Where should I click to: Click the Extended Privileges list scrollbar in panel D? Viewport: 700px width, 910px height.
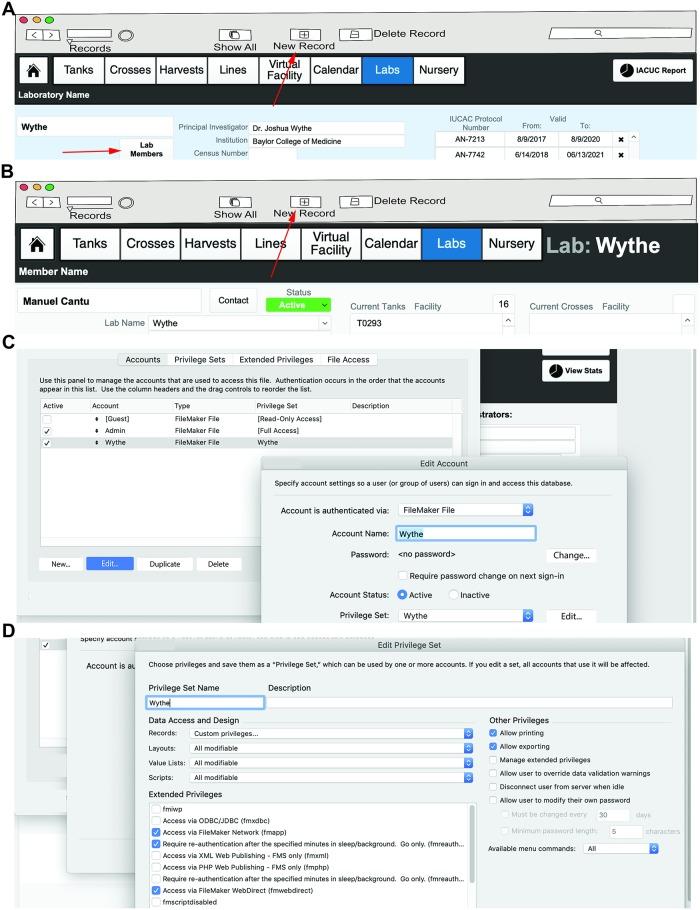tap(472, 844)
